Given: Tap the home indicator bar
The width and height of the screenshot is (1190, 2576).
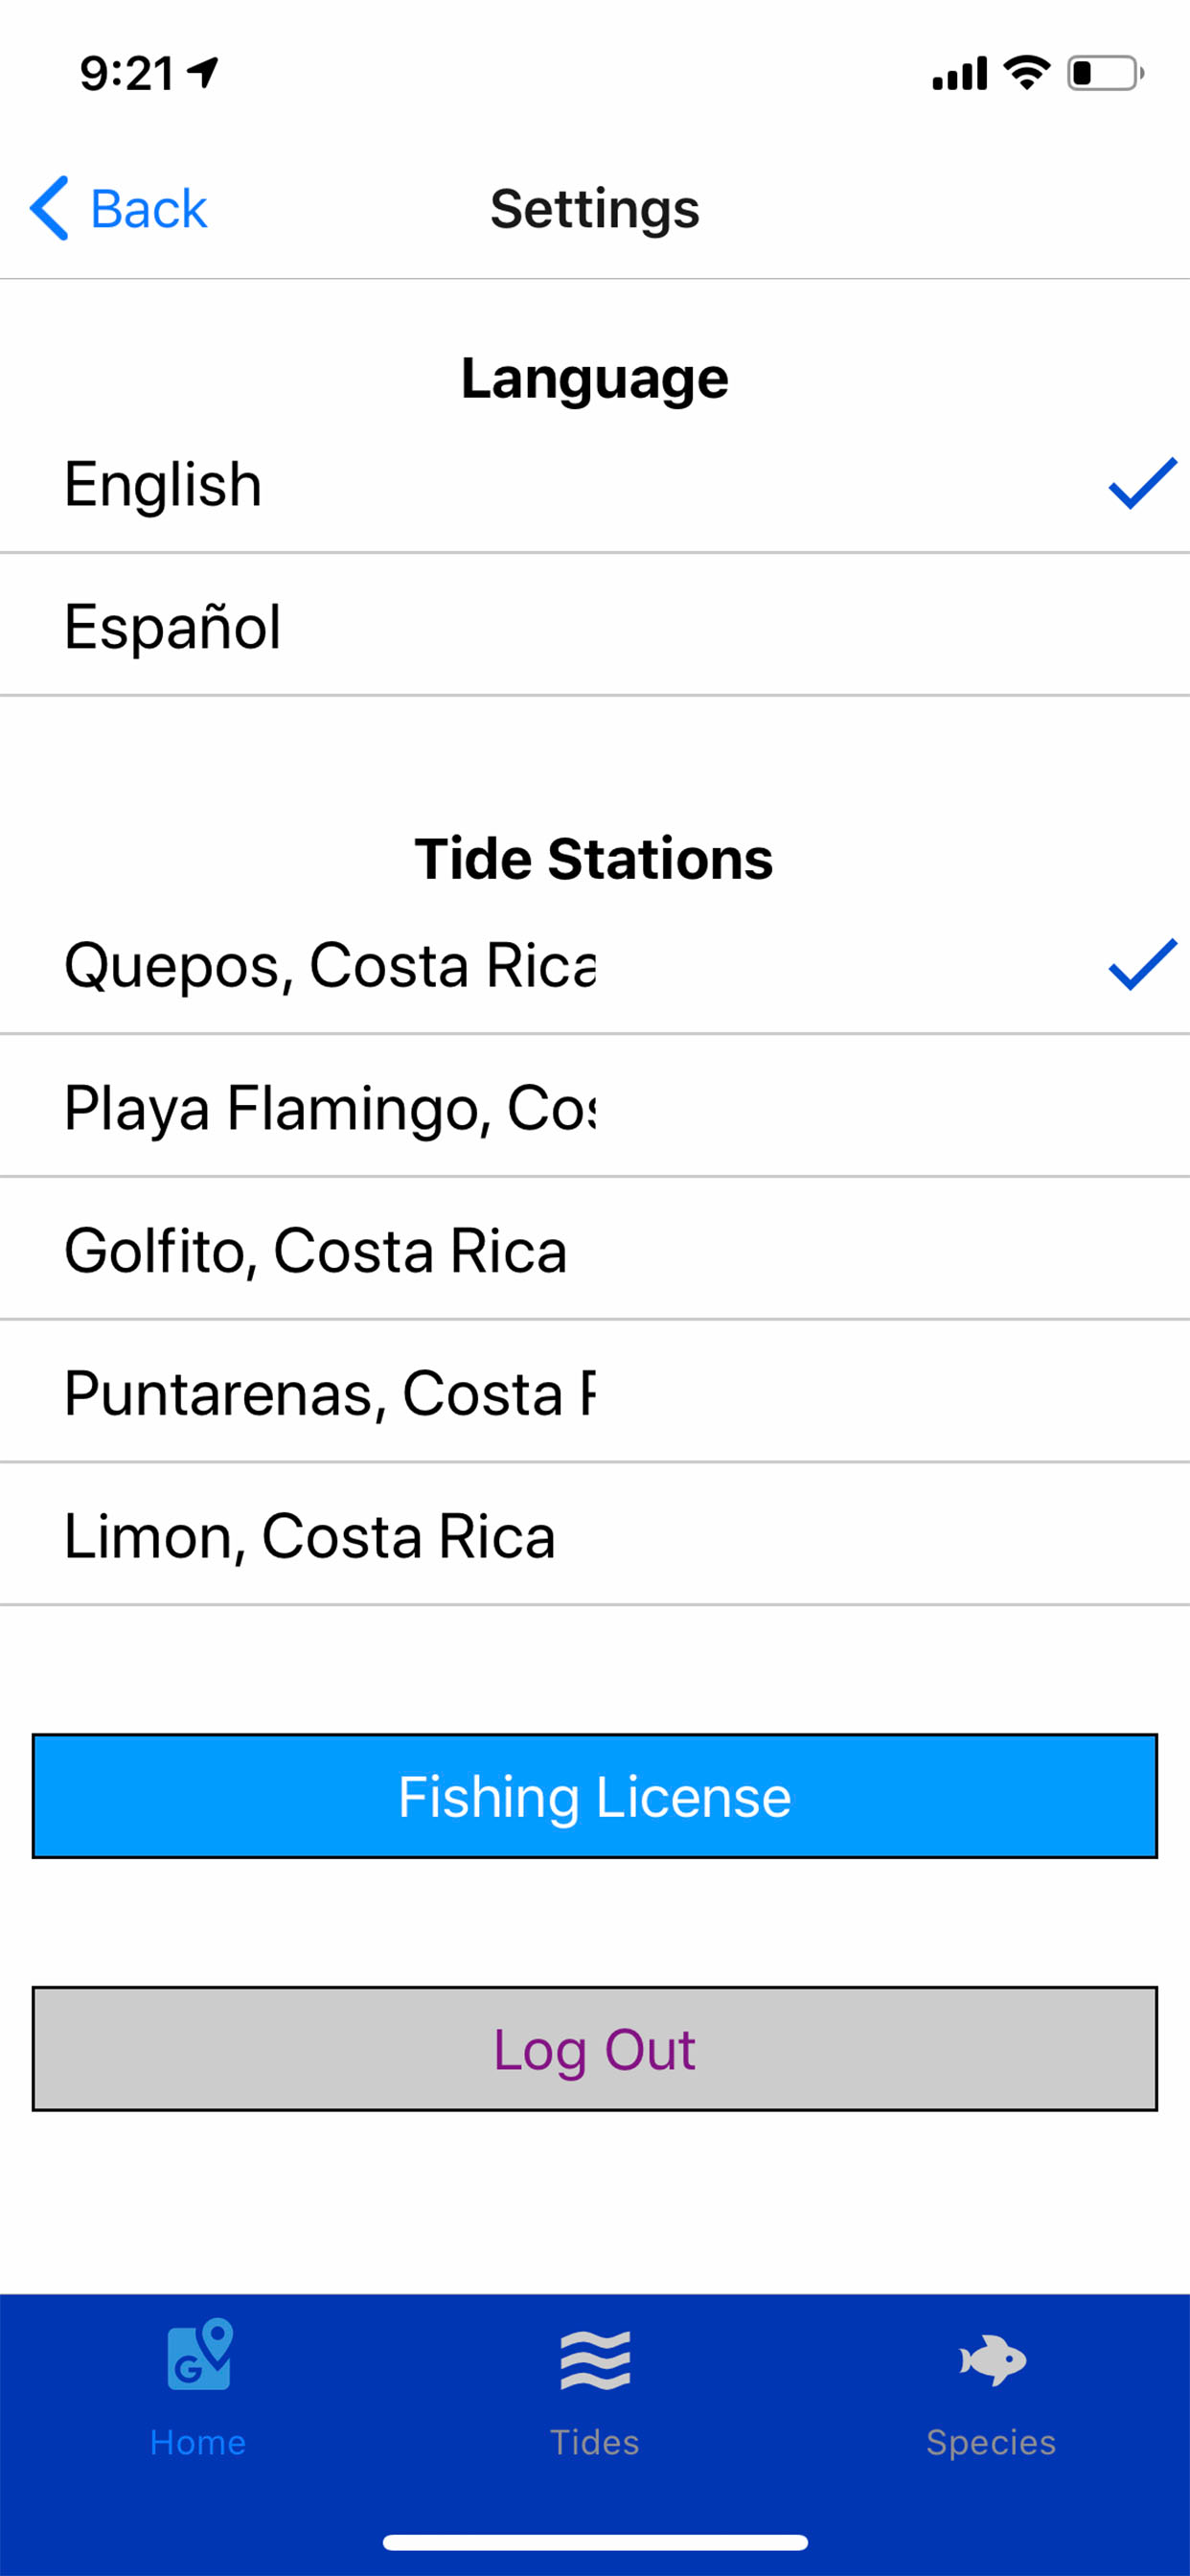Looking at the screenshot, I should point(595,2541).
